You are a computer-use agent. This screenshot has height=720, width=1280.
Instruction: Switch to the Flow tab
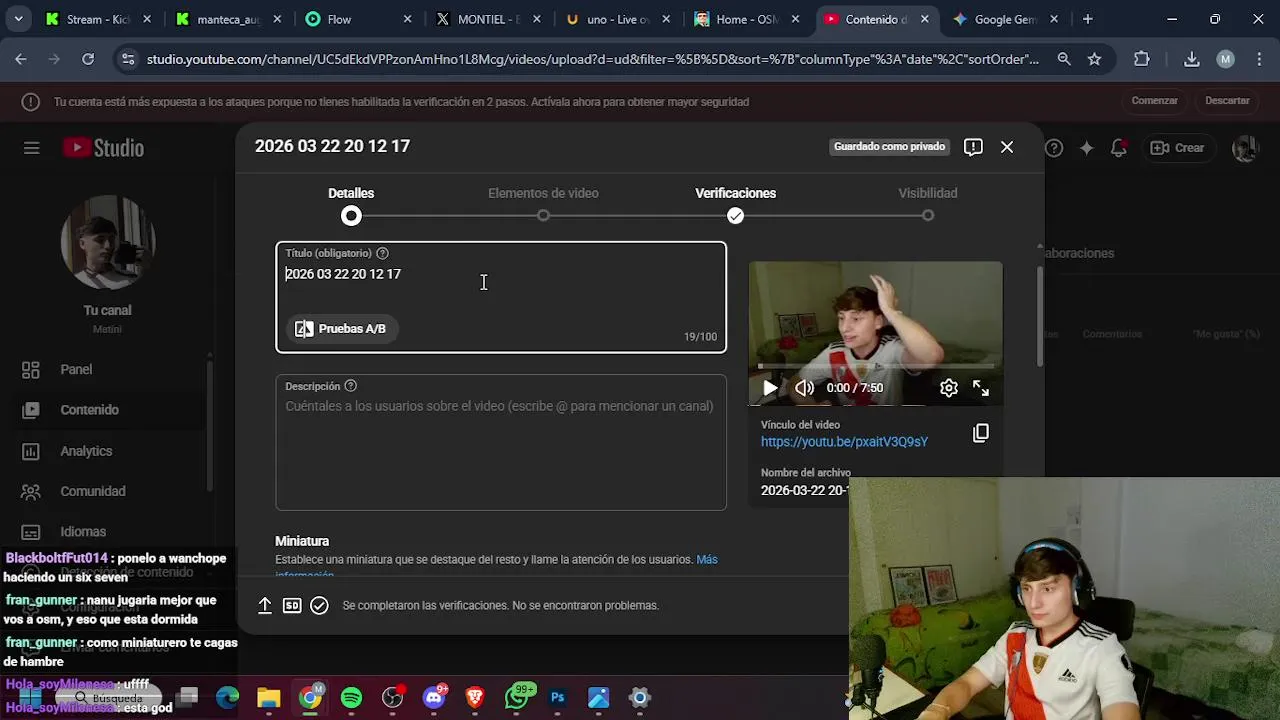(x=358, y=19)
